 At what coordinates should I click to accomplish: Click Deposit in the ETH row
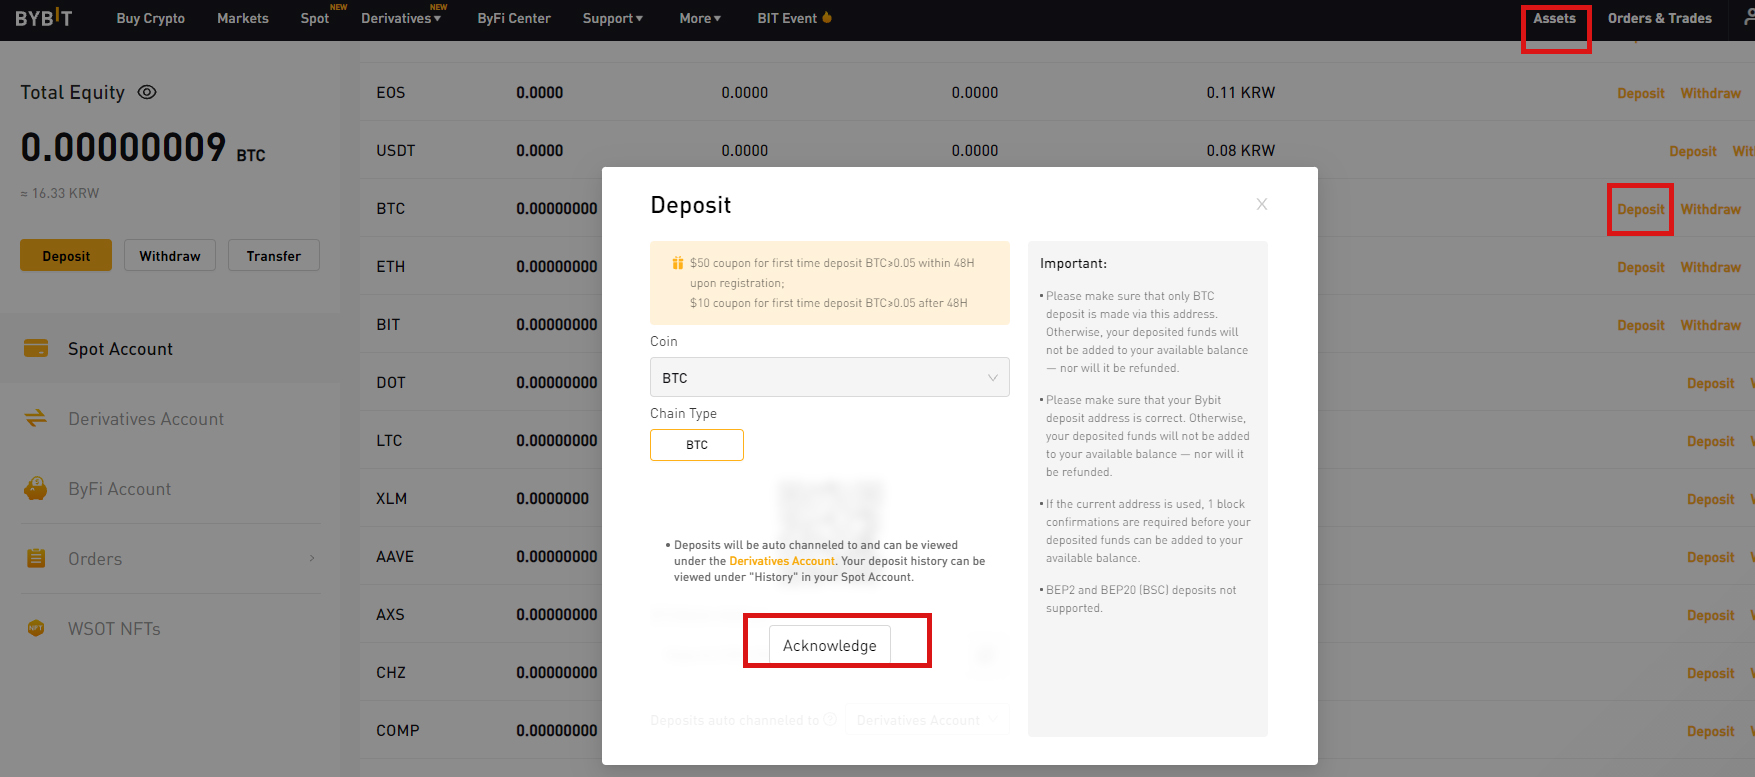click(x=1641, y=267)
